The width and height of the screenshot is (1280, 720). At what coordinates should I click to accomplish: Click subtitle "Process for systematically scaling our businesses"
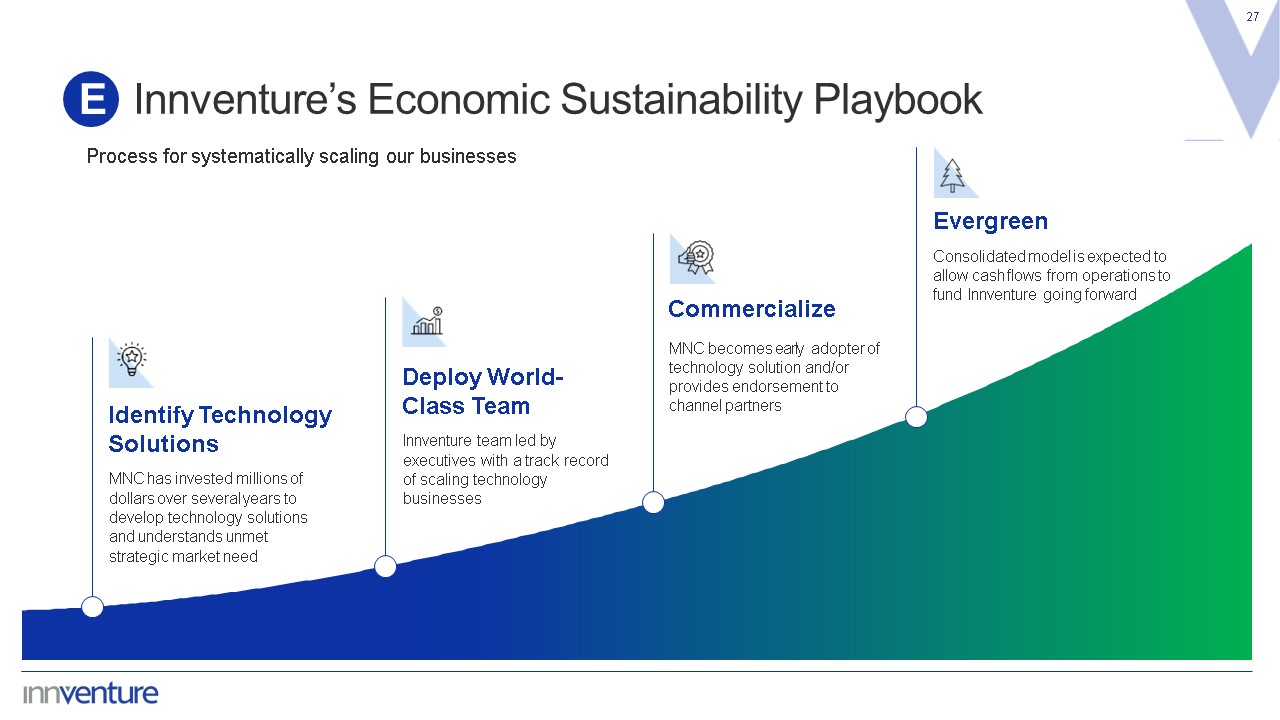click(x=301, y=156)
